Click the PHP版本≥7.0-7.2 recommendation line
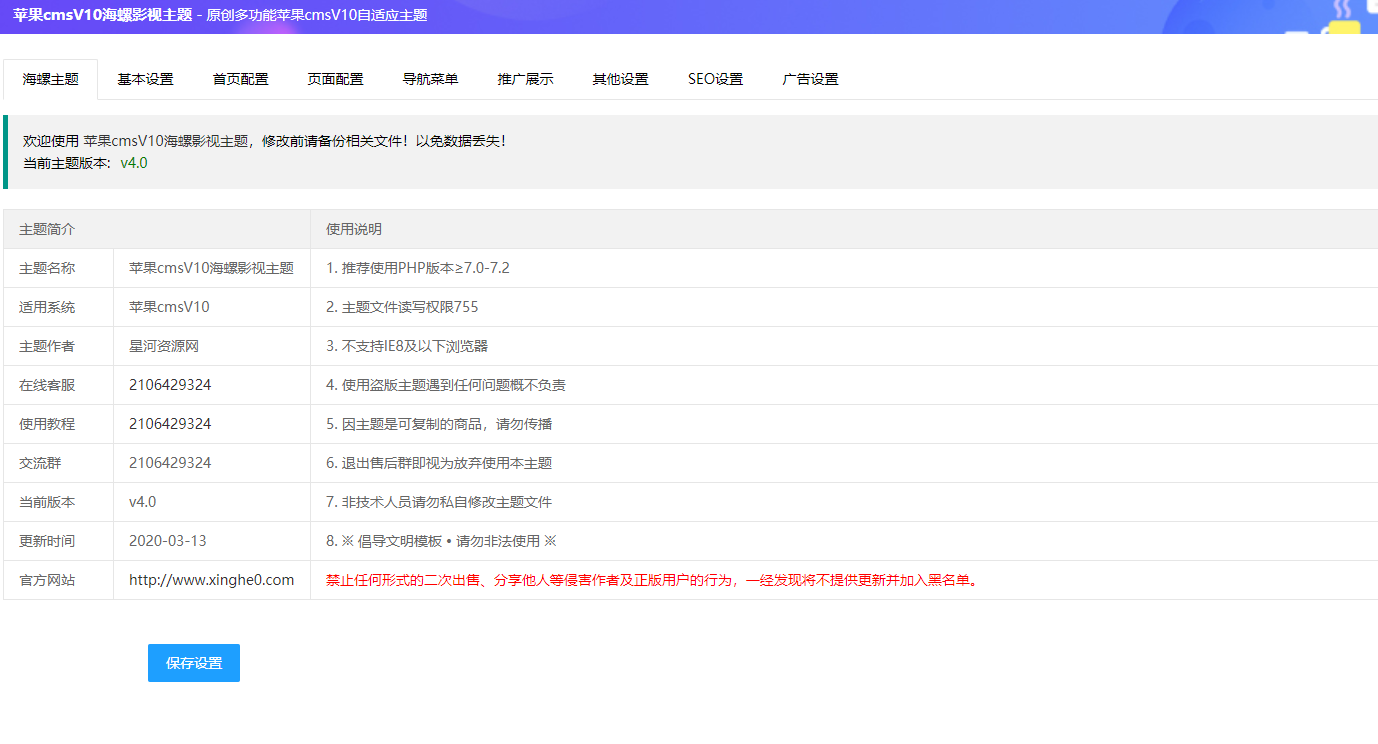 click(418, 268)
